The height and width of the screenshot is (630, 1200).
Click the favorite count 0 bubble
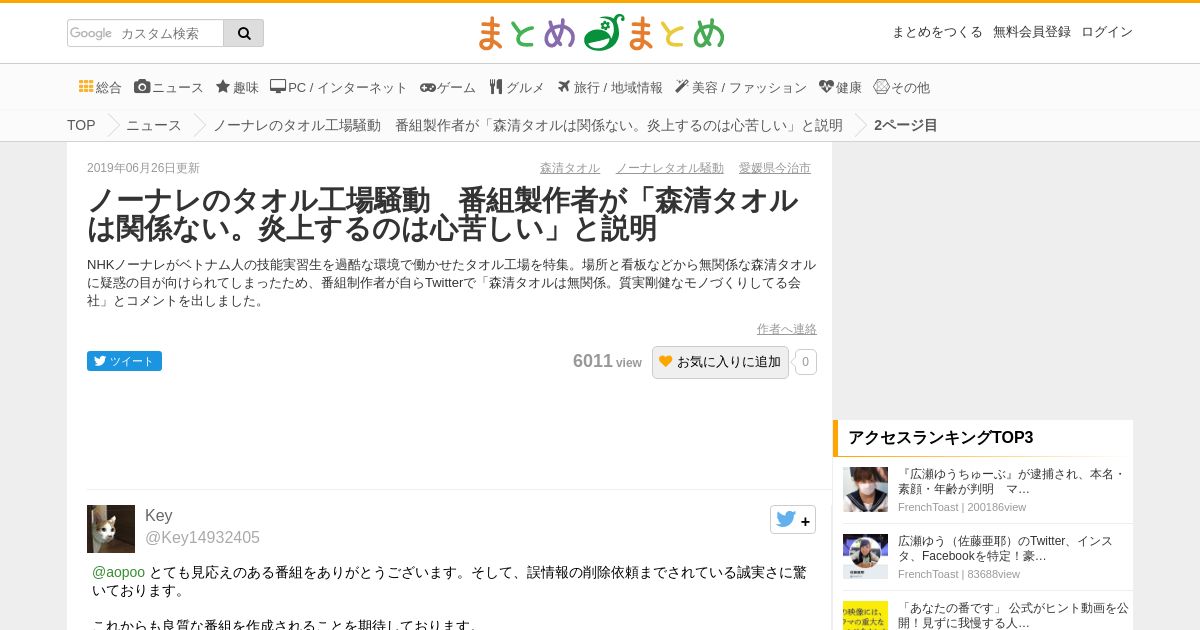tap(806, 362)
